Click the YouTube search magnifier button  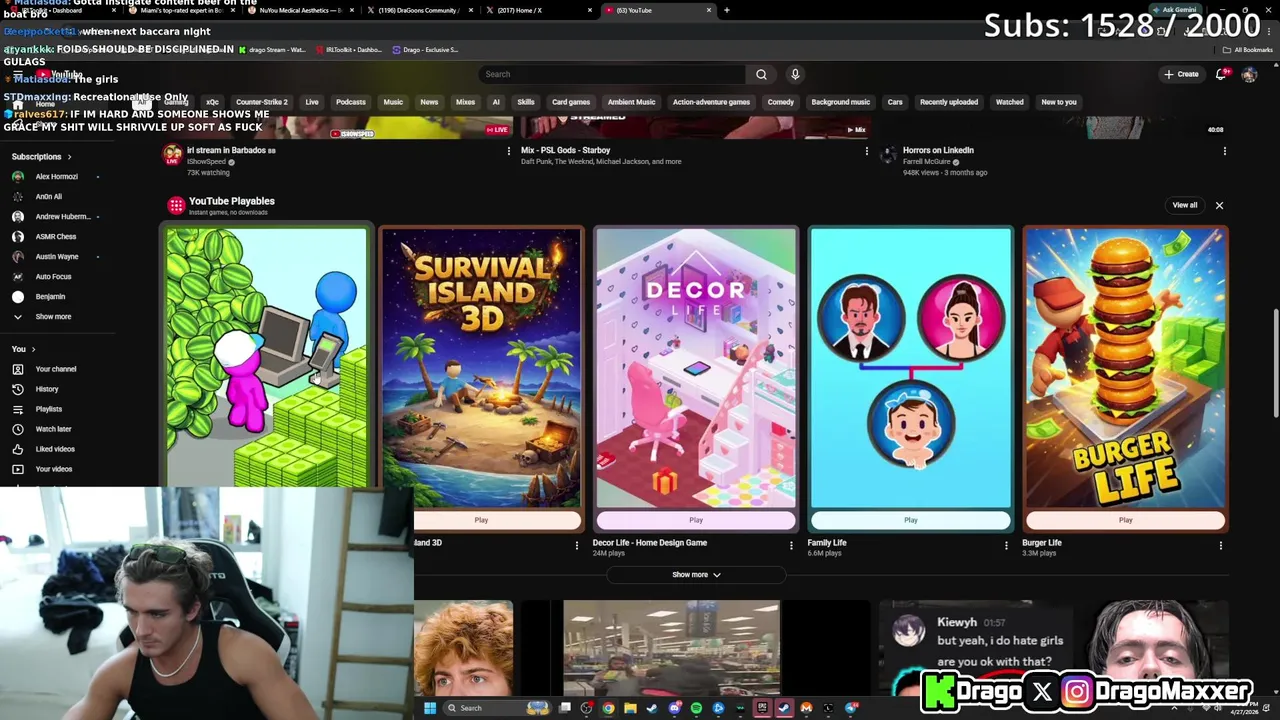coord(761,74)
